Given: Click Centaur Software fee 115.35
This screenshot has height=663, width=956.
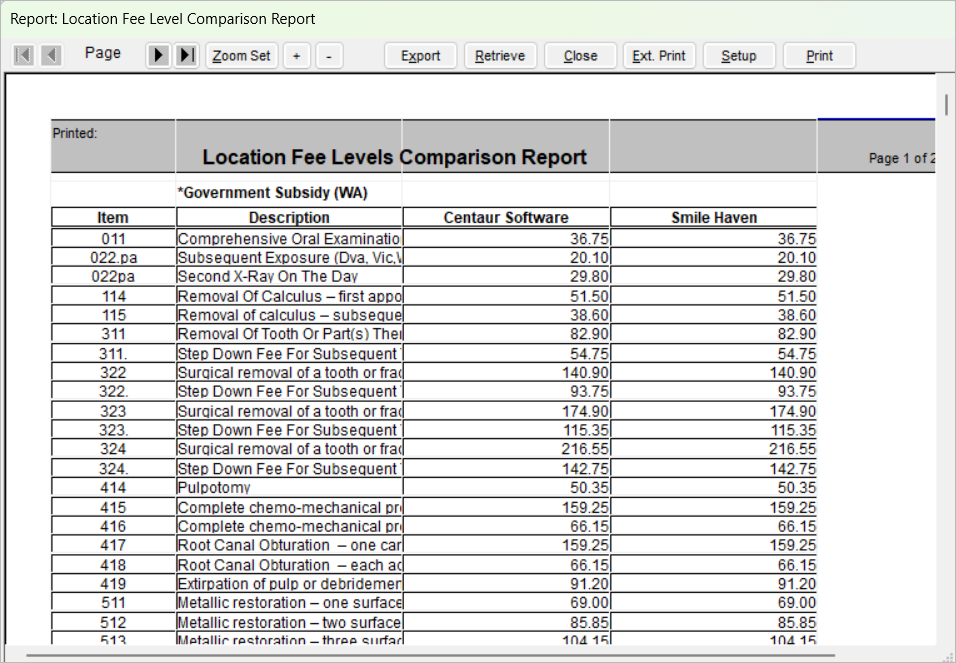Looking at the screenshot, I should pos(586,430).
